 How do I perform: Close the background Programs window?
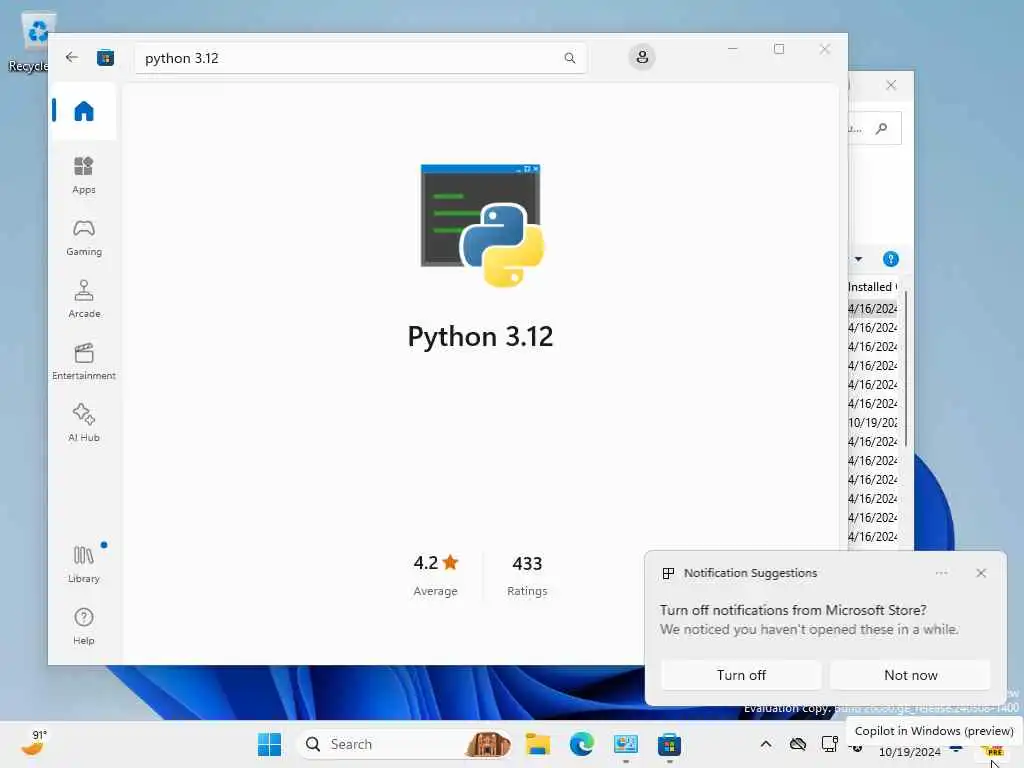[891, 85]
